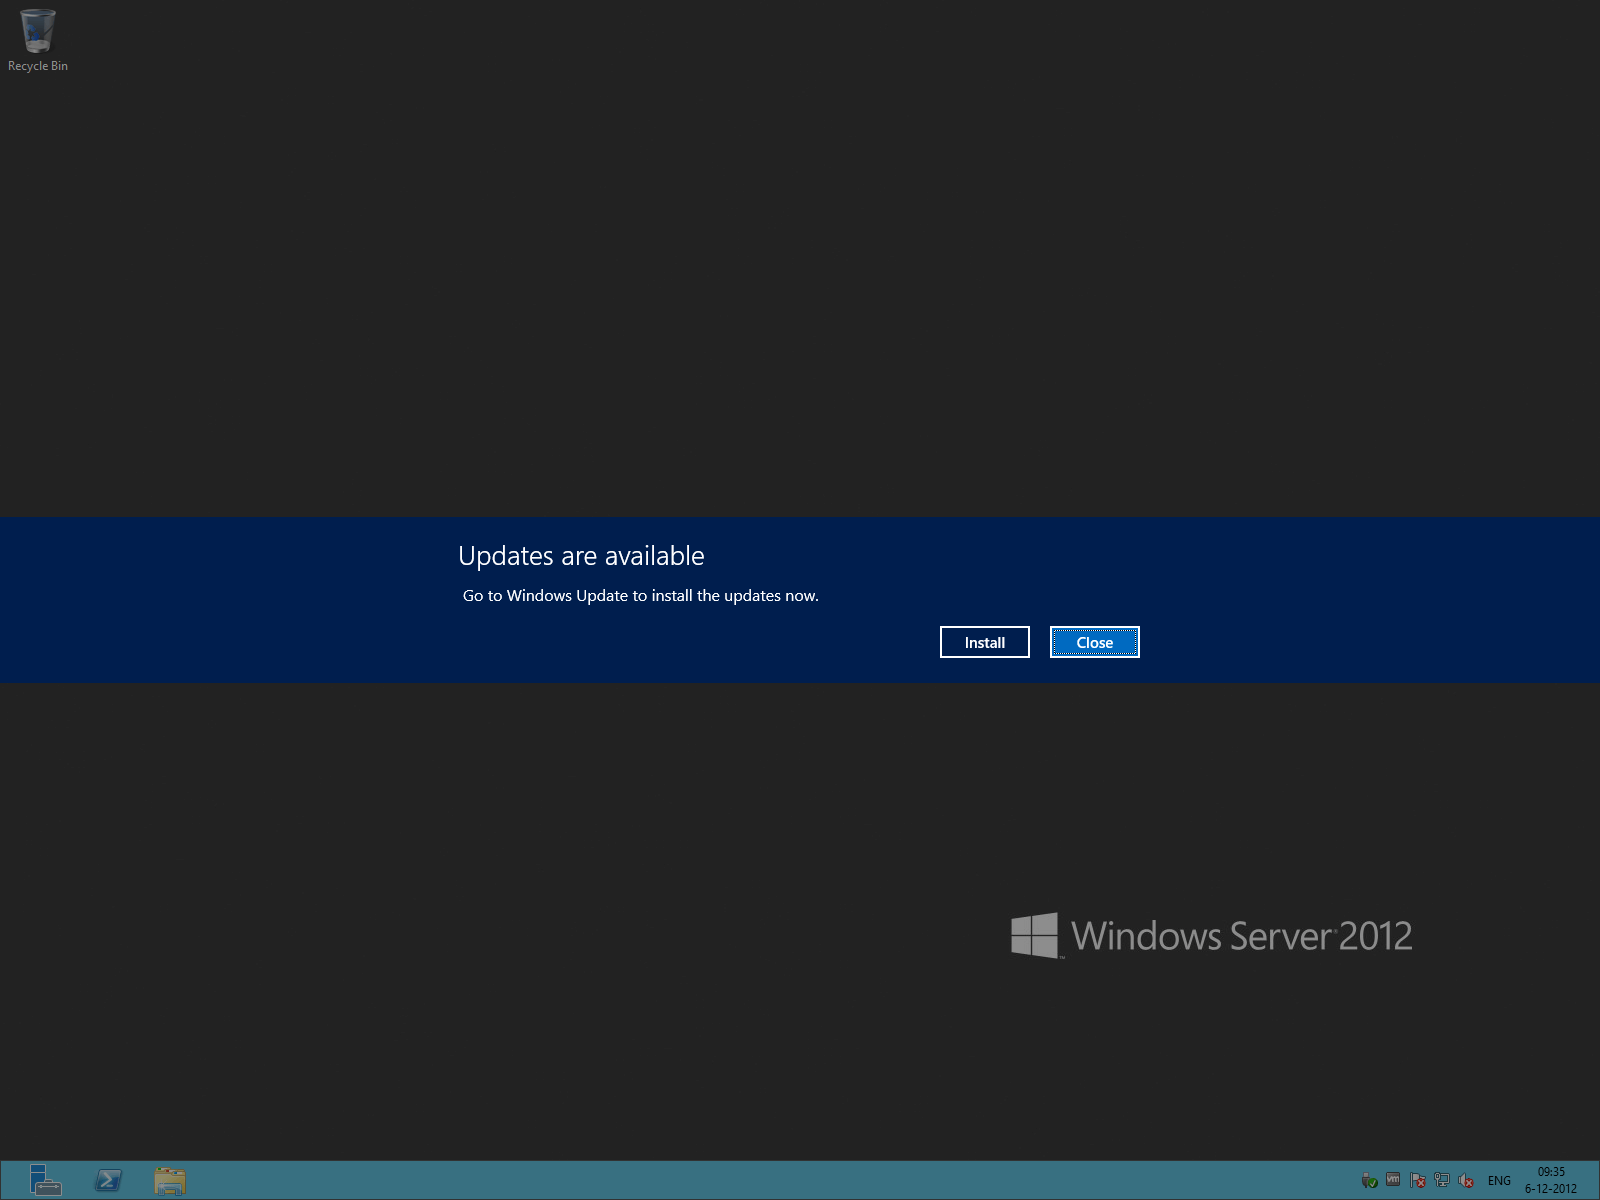Close the Updates are available dialog
This screenshot has height=1200, width=1600.
(x=1094, y=642)
